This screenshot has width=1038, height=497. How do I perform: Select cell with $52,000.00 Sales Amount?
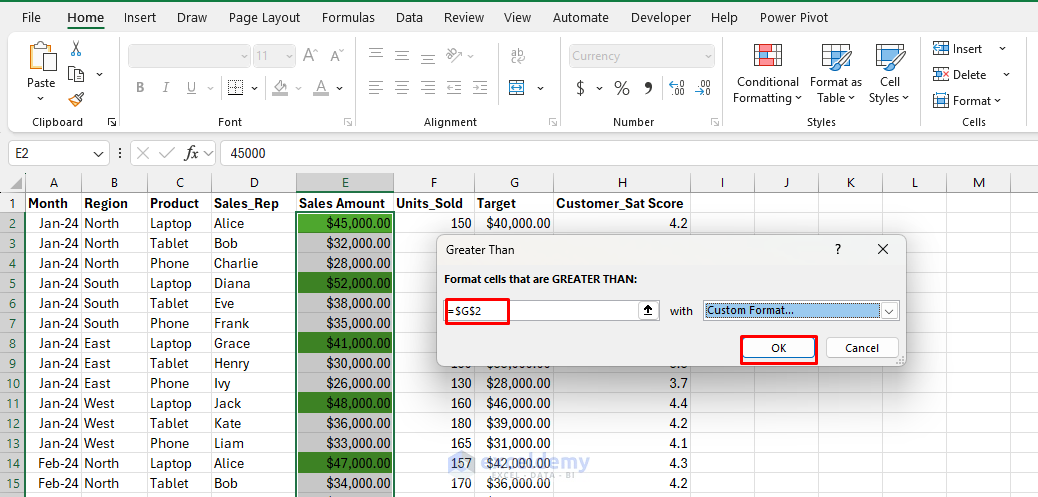click(x=345, y=283)
